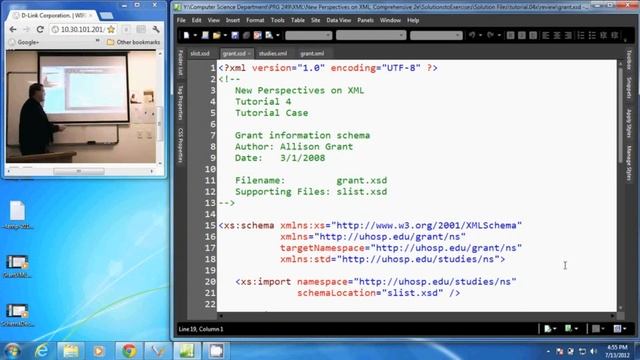Click the Undo arrow icon

tap(472, 36)
